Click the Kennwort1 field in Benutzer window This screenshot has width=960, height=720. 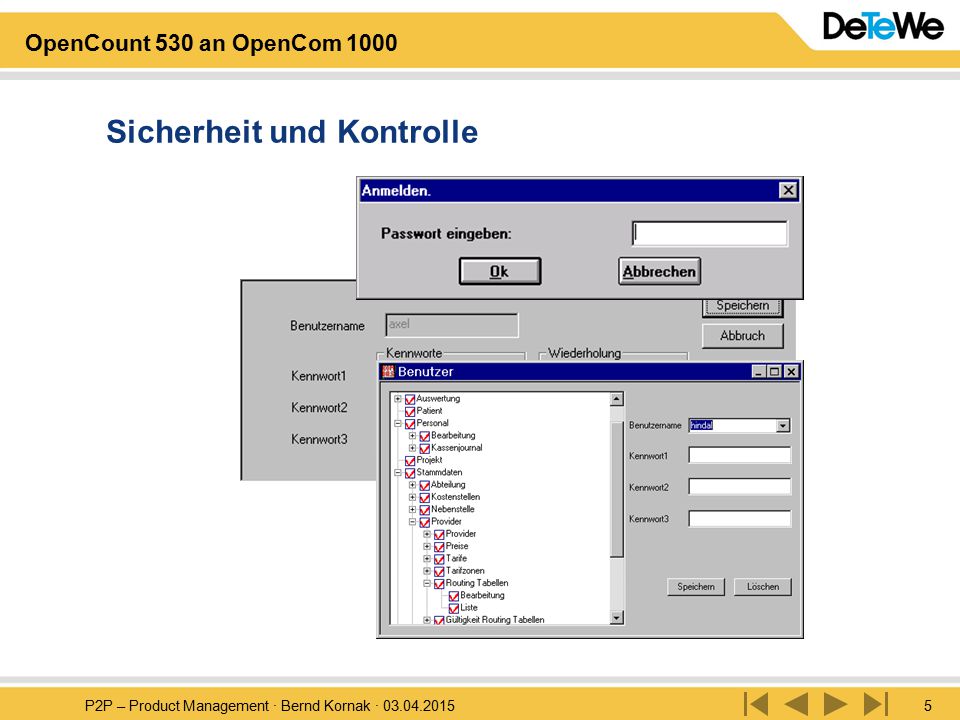tap(740, 455)
